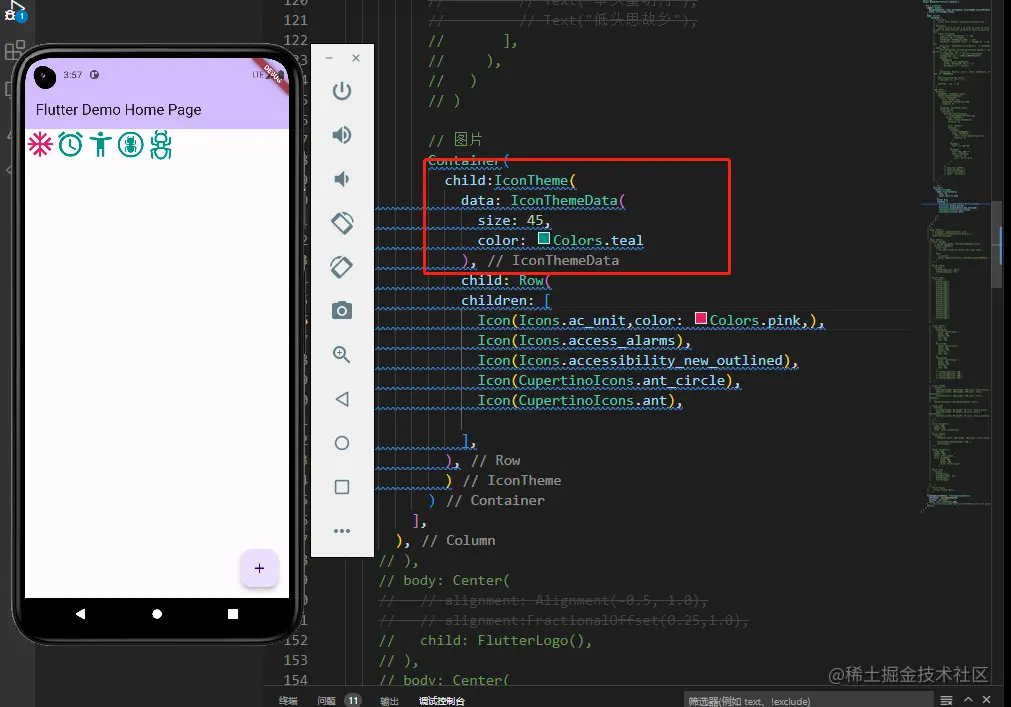1011x707 pixels.
Task: Click the debug console filter input field
Action: click(809, 701)
